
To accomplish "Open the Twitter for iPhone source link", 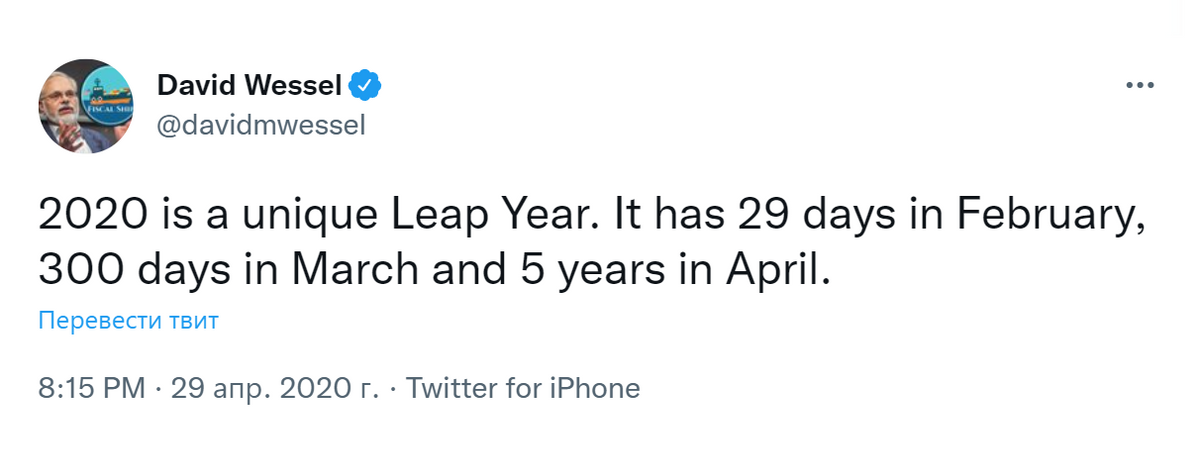I will [523, 388].
